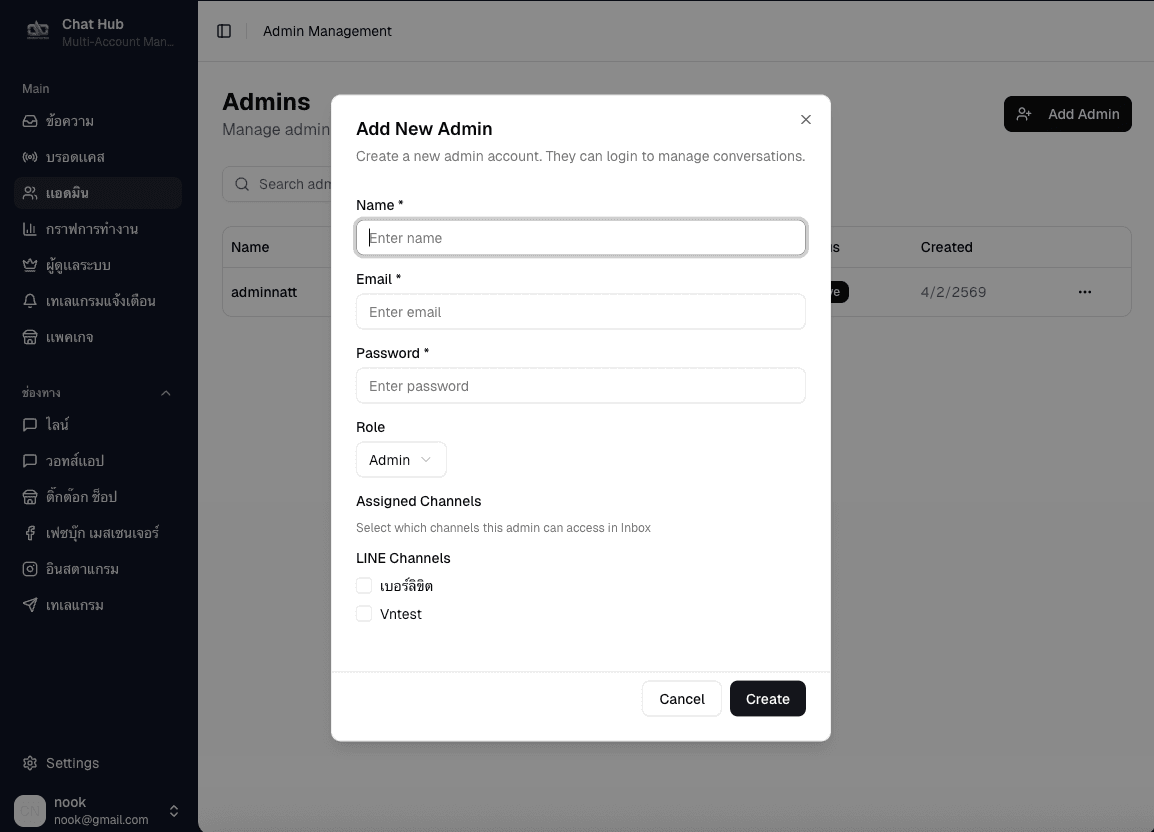Open the Role dropdown set to Admin
The width and height of the screenshot is (1154, 832).
point(401,460)
